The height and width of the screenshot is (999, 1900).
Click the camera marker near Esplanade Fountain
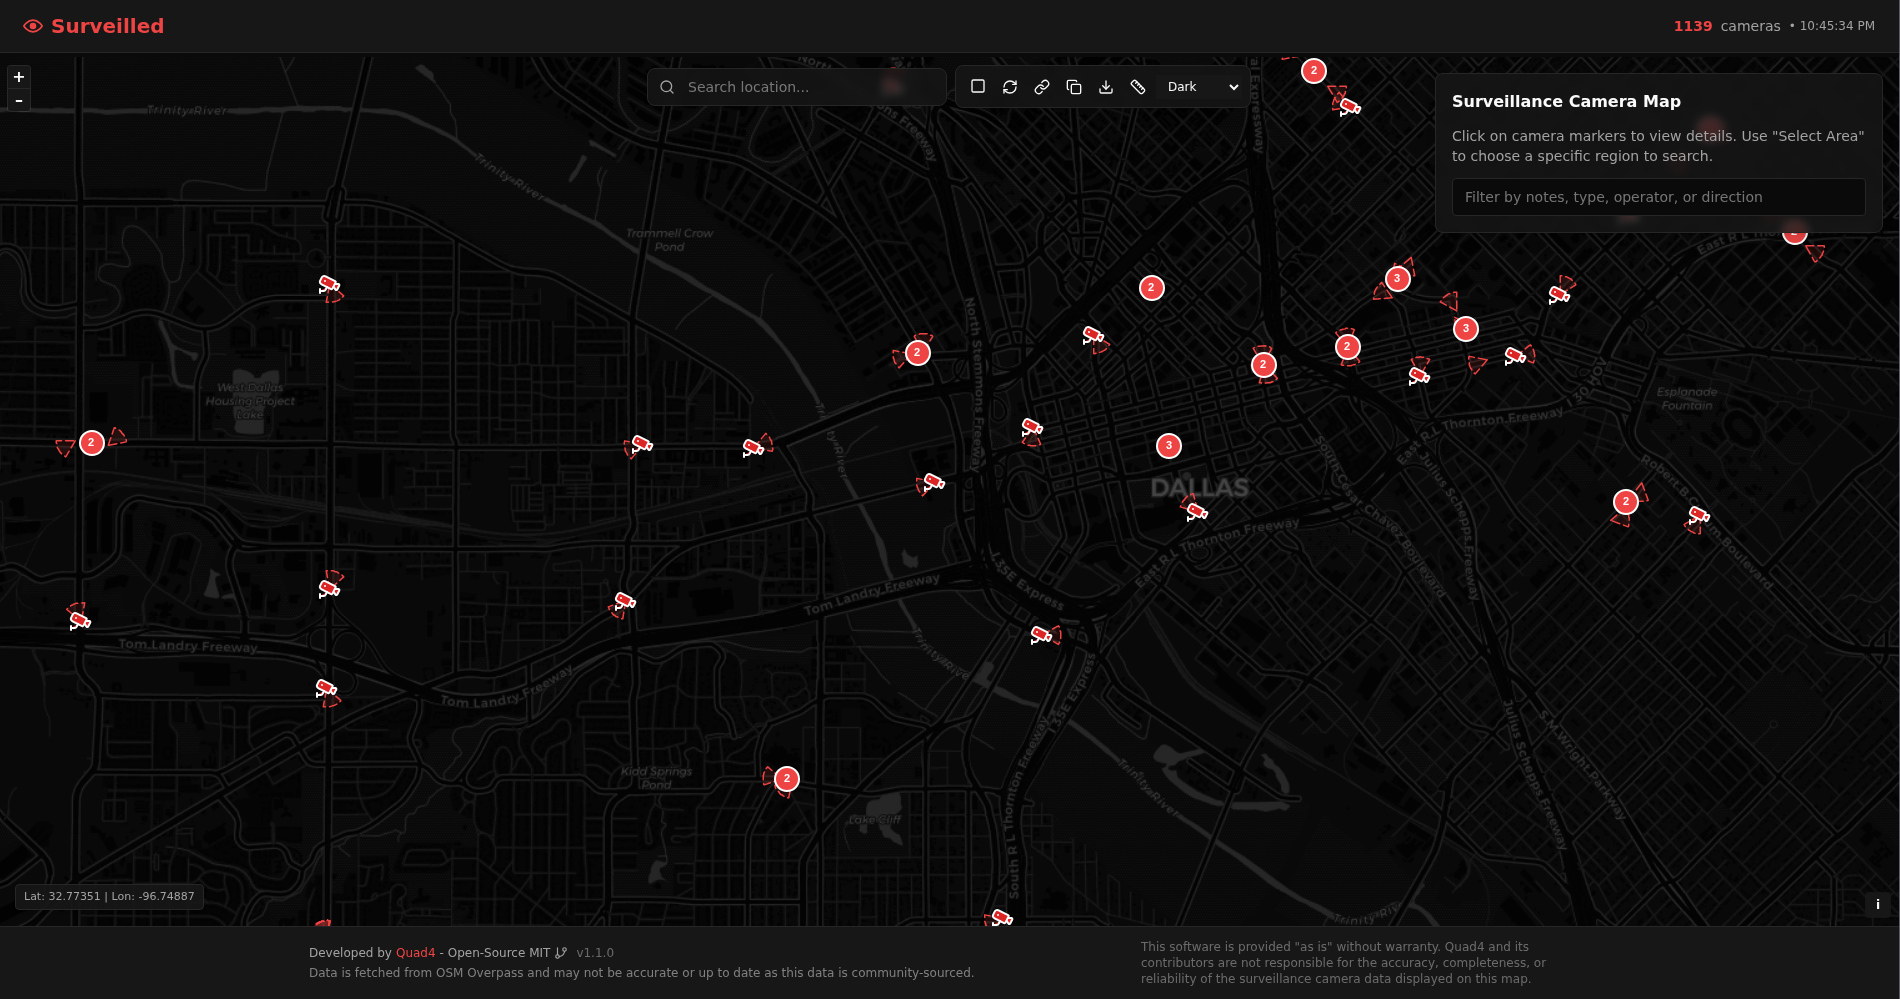tap(1697, 517)
